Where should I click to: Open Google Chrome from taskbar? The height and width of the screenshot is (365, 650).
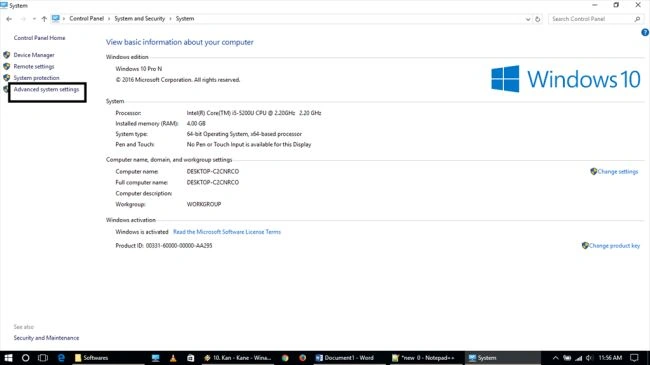point(285,358)
